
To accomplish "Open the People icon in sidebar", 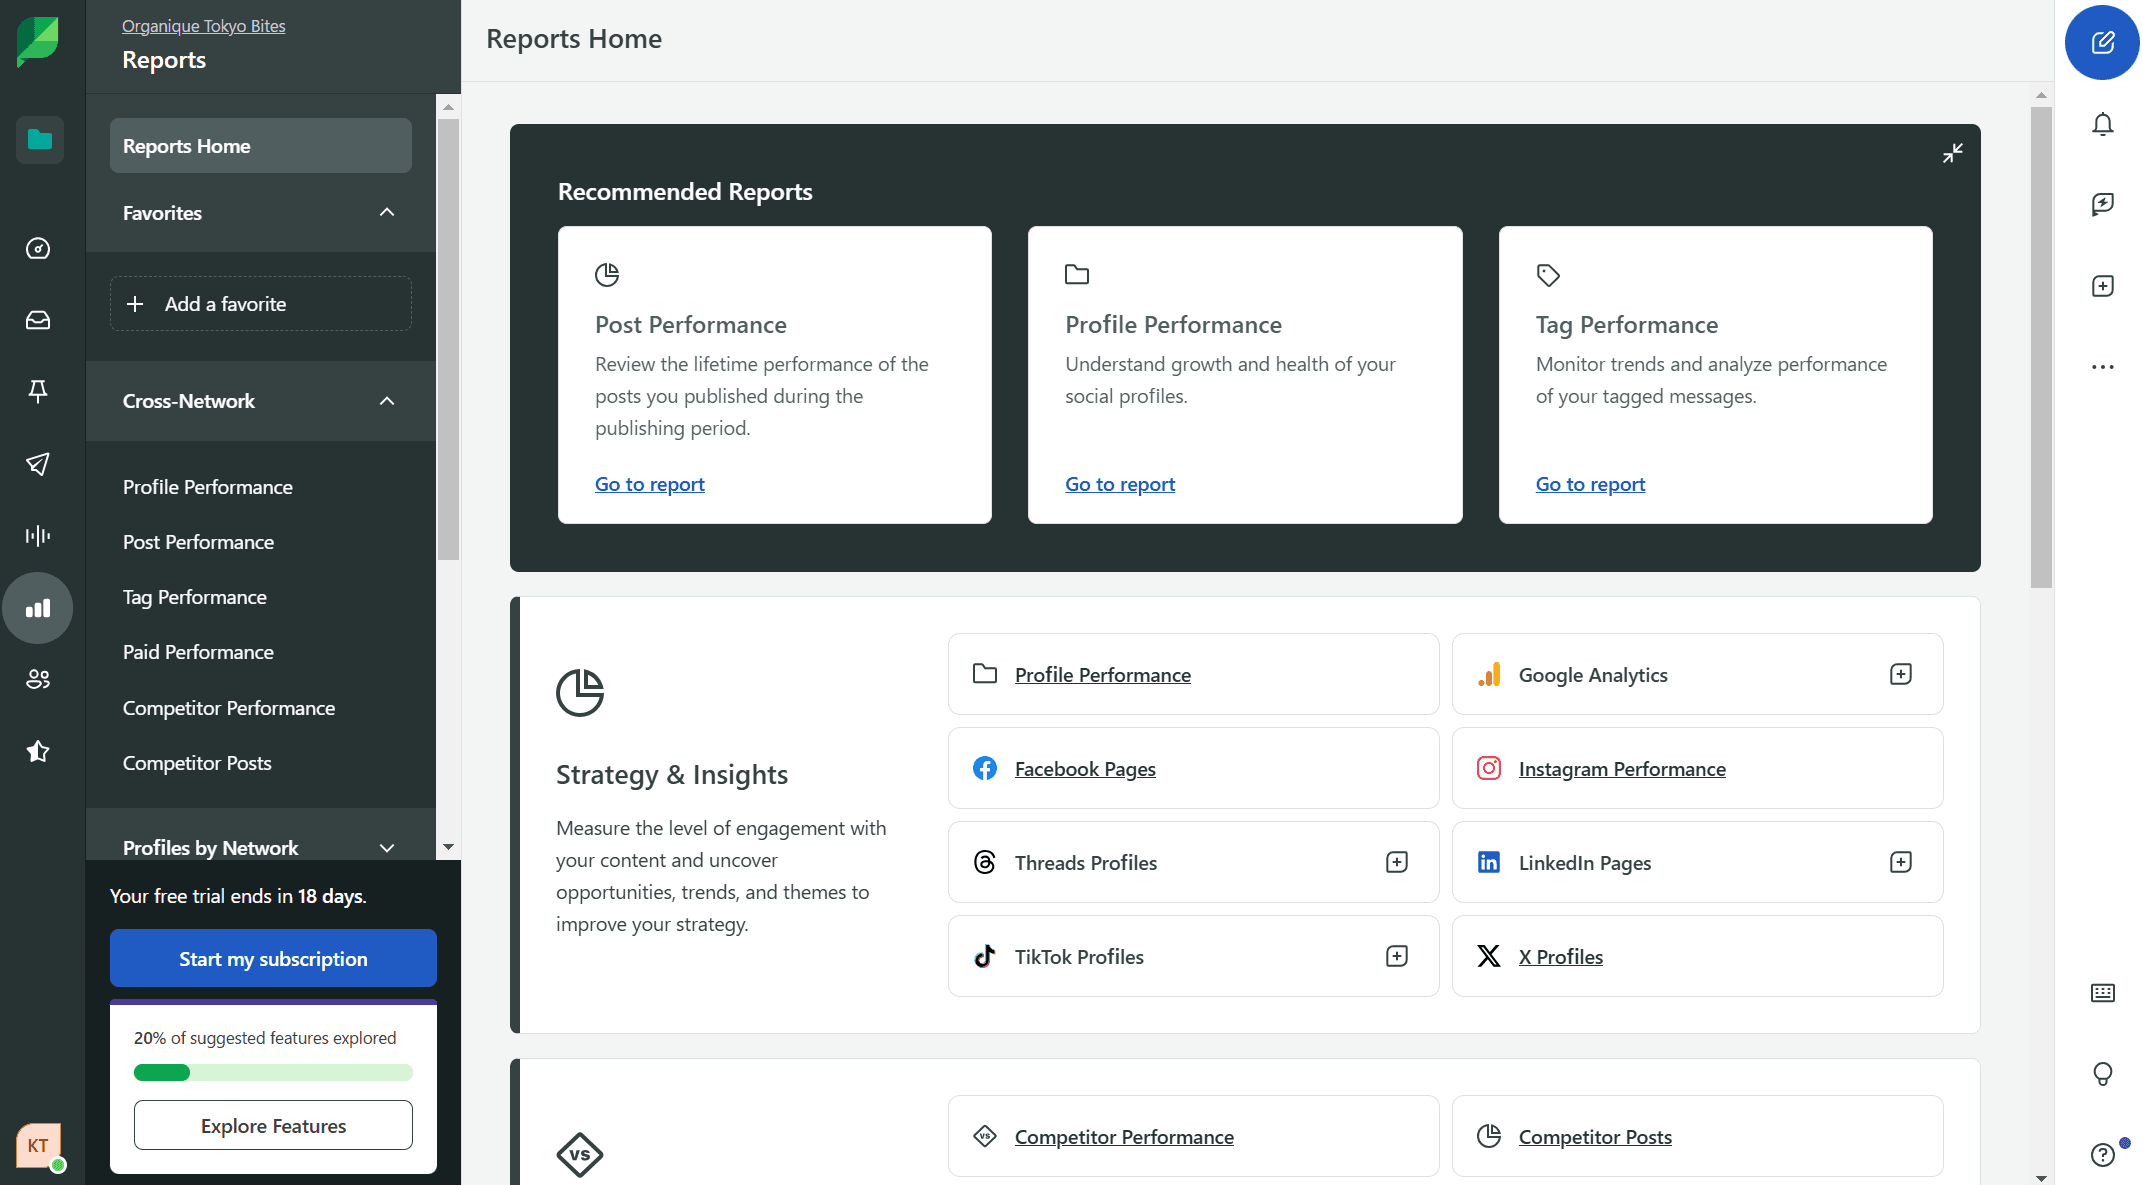I will click(38, 680).
